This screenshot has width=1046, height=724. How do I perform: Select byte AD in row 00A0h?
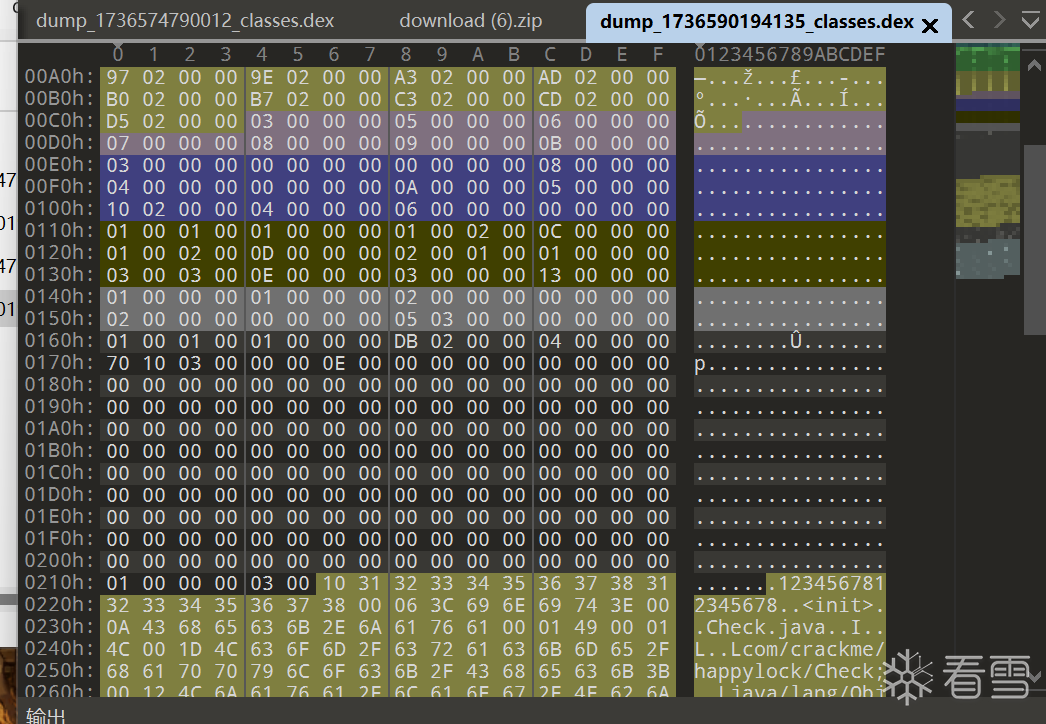click(550, 77)
